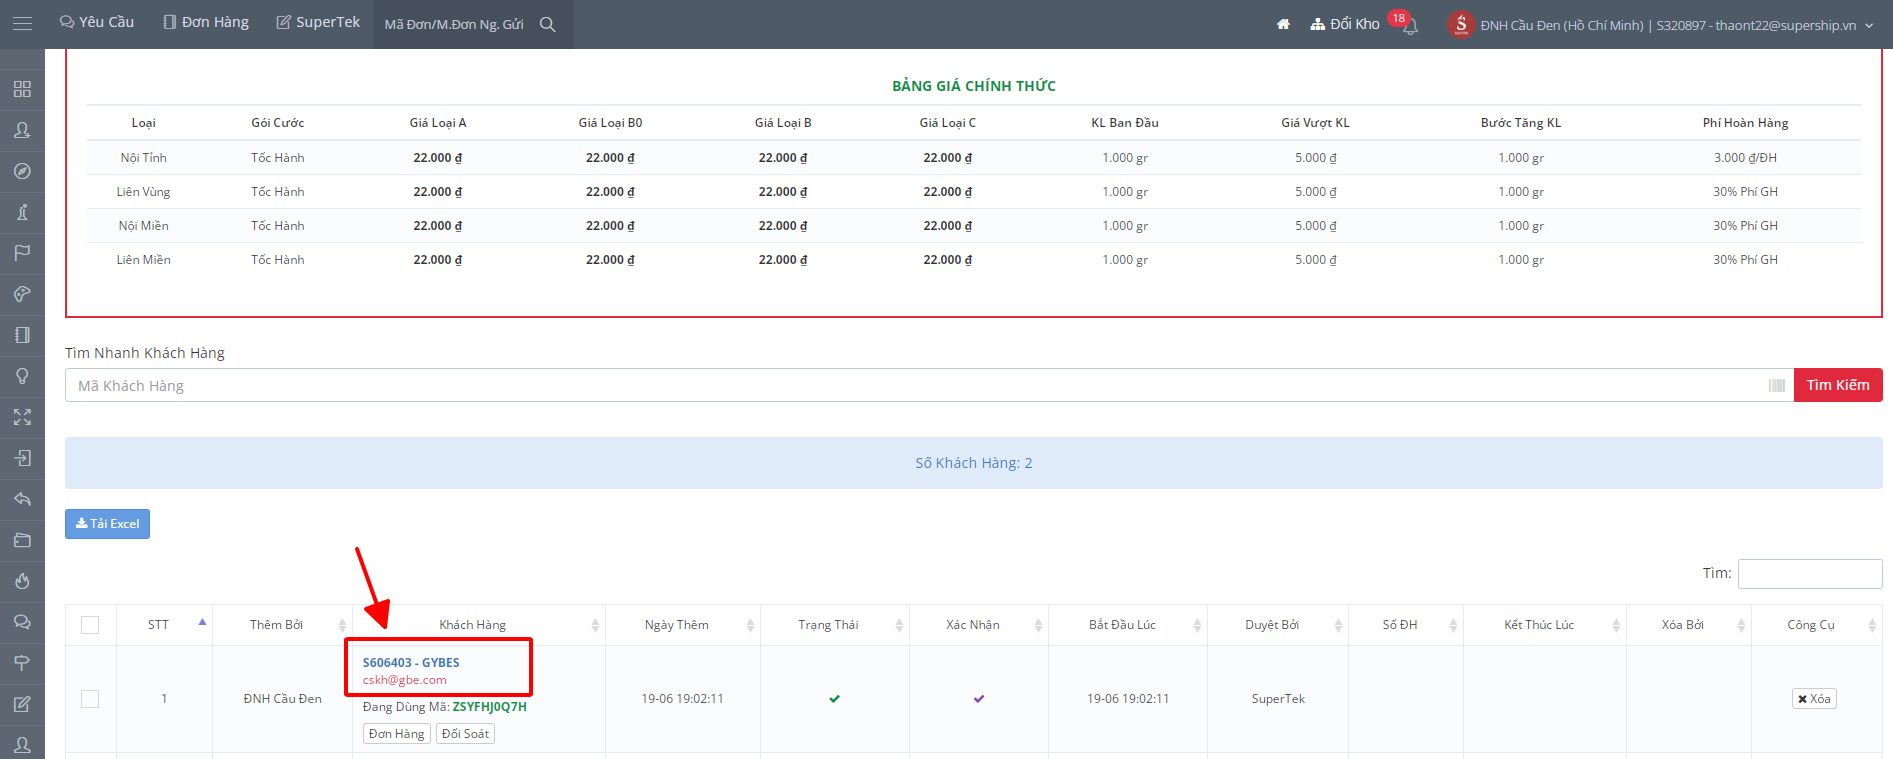Download via Tải Excel button

[107, 524]
